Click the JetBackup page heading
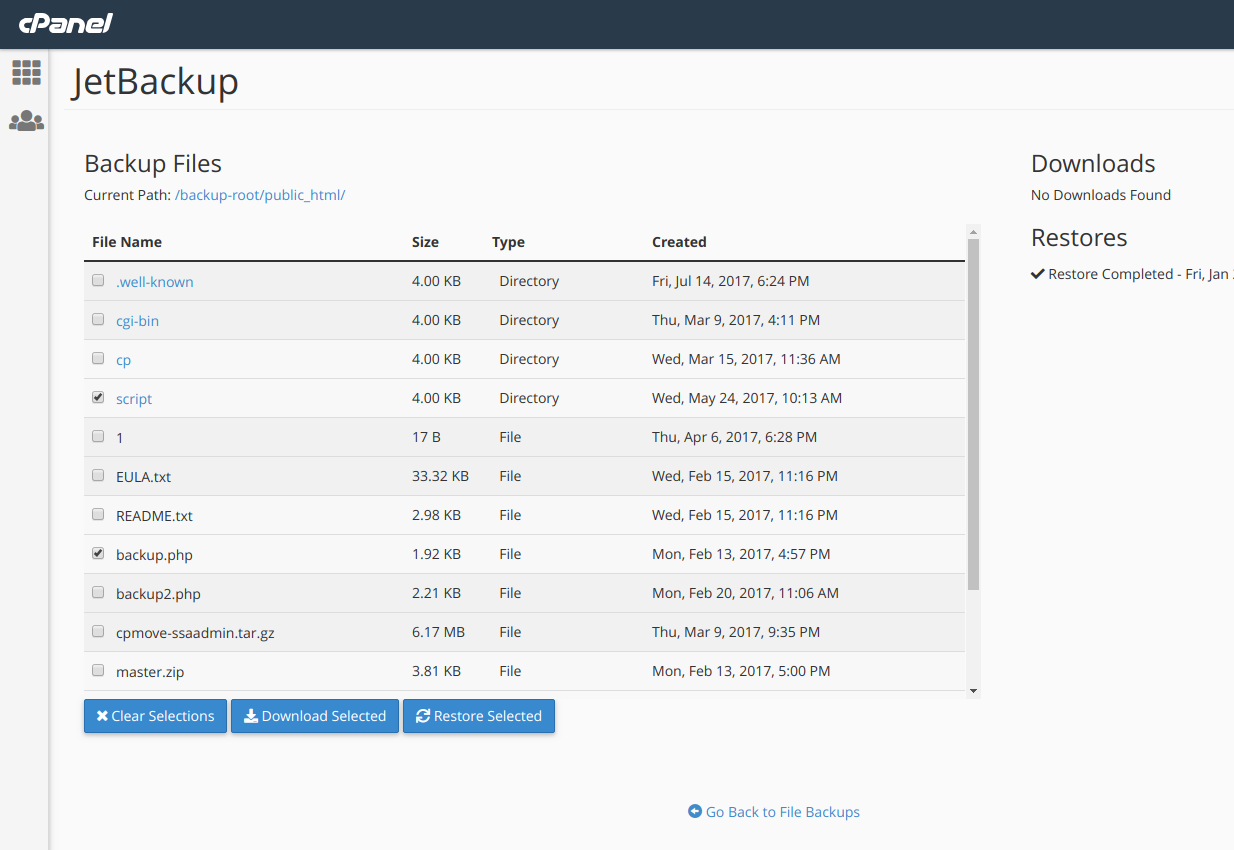 tap(155, 82)
